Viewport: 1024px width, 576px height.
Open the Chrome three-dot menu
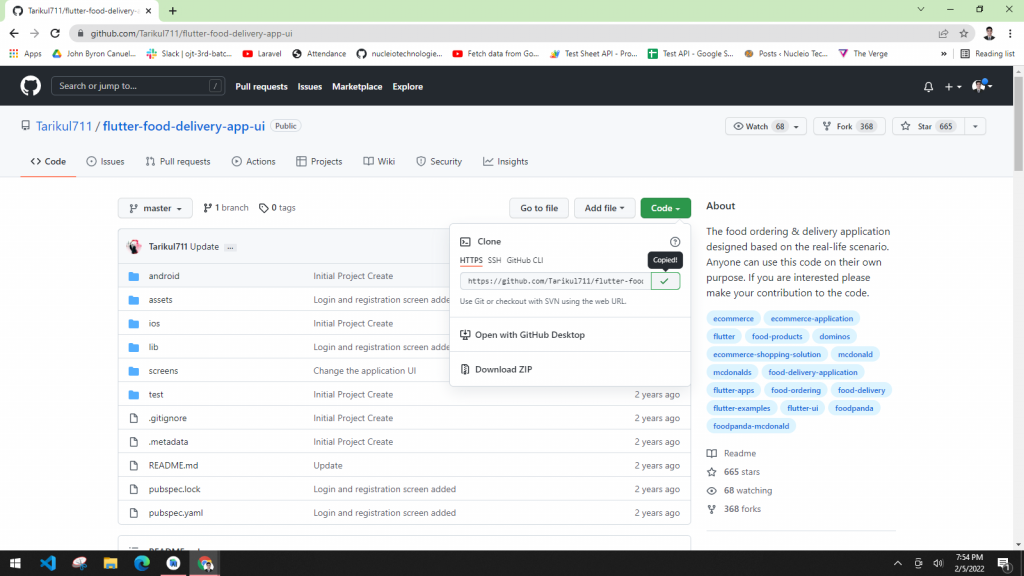click(x=1010, y=33)
